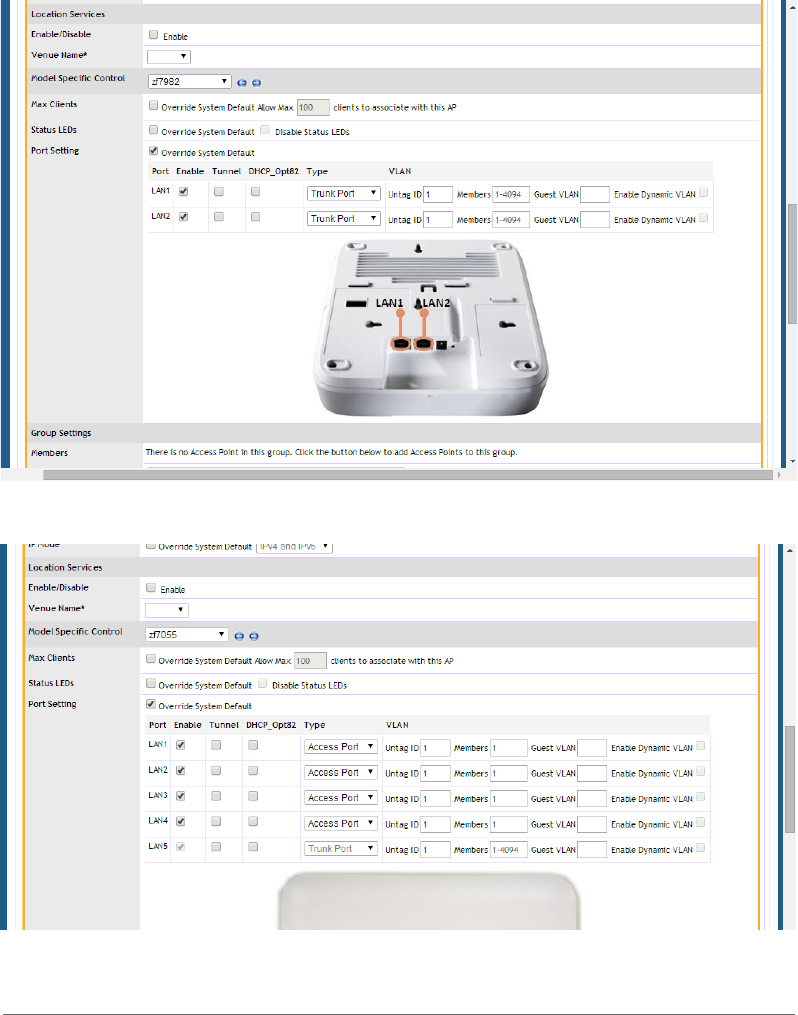This screenshot has width=798, height=1015.
Task: Open LAN1 Trunk Port type dropdown for zf7982
Action: (x=343, y=194)
